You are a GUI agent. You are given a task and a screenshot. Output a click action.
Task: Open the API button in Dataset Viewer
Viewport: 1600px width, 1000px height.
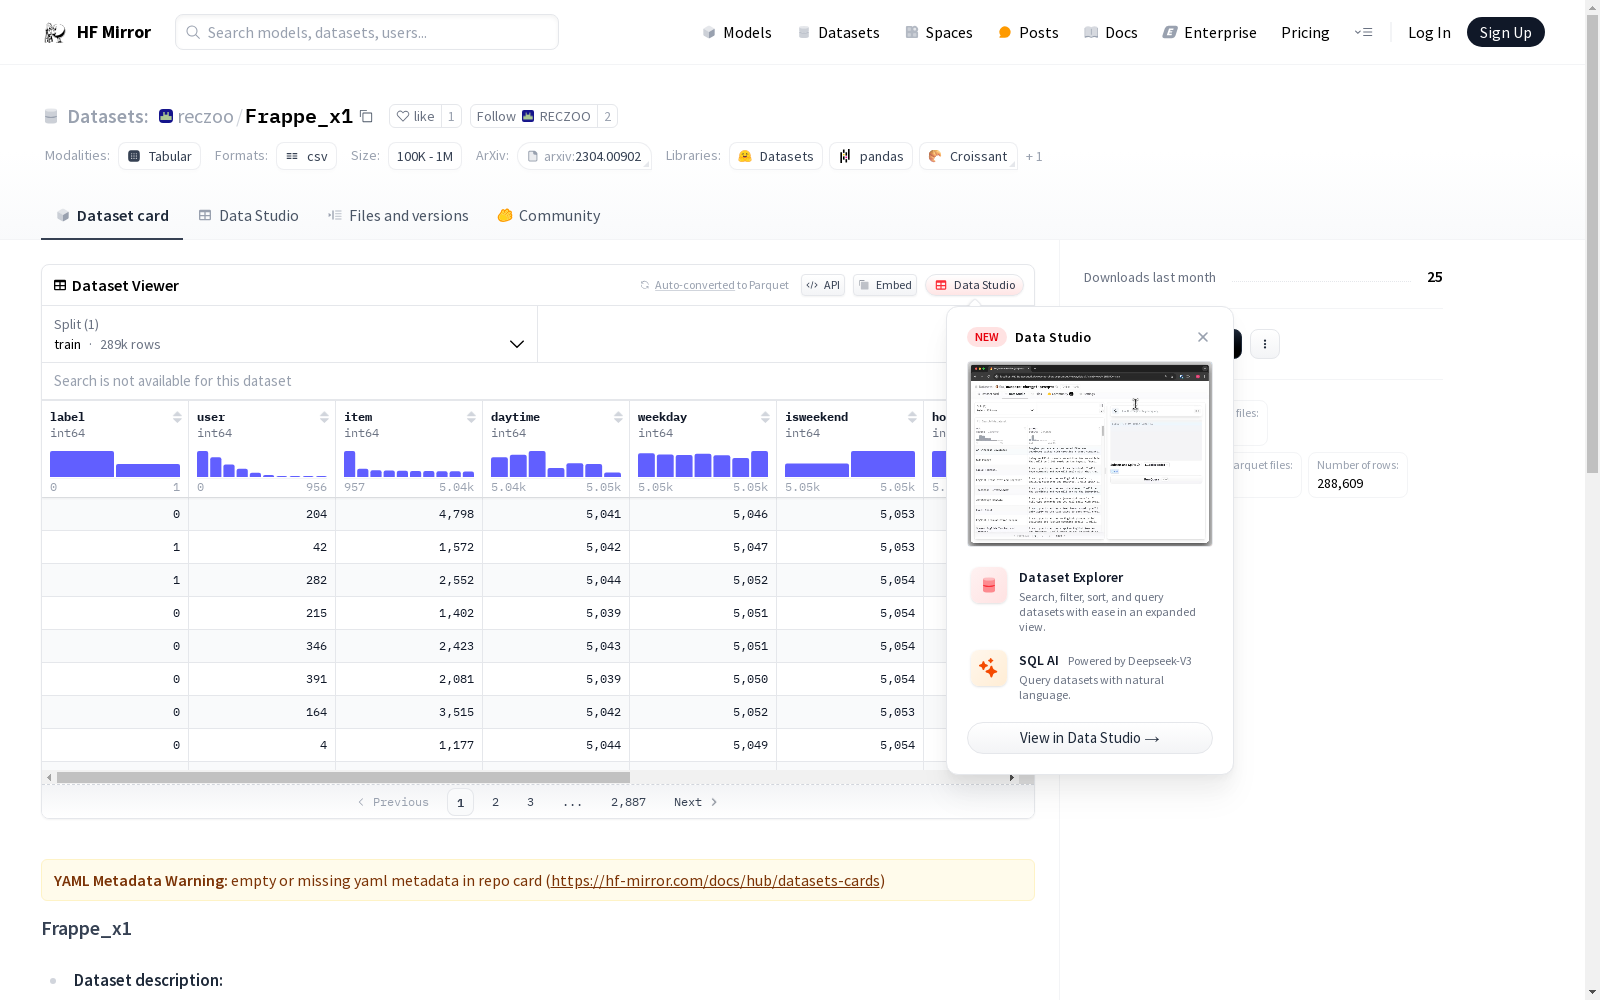click(x=823, y=285)
